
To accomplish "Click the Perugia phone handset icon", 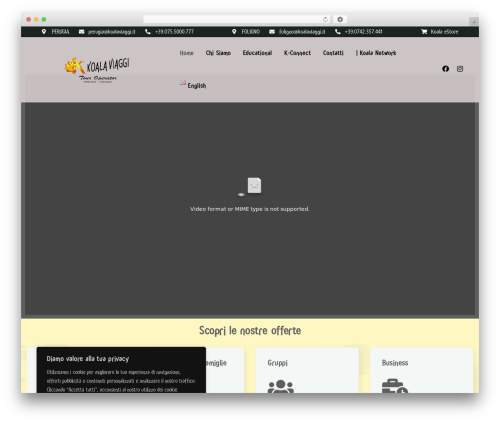I will [148, 32].
